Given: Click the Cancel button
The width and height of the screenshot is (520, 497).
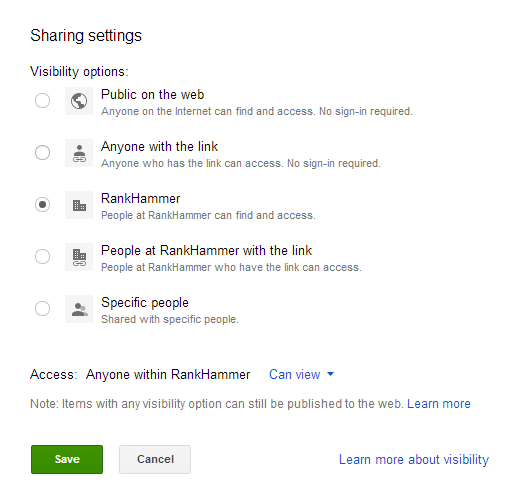Looking at the screenshot, I should pos(155,459).
